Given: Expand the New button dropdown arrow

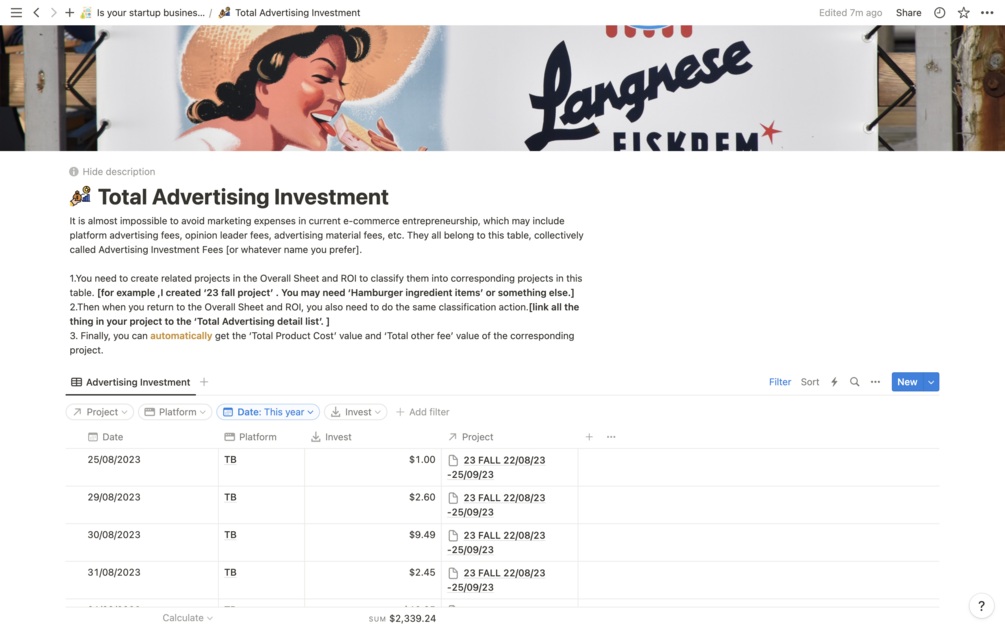Looking at the screenshot, I should (x=931, y=382).
